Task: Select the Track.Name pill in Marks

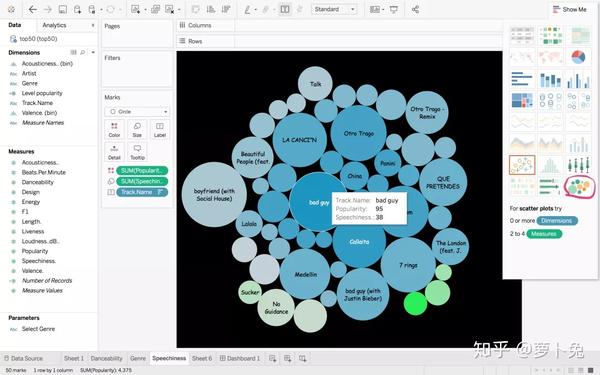Action: 142,192
